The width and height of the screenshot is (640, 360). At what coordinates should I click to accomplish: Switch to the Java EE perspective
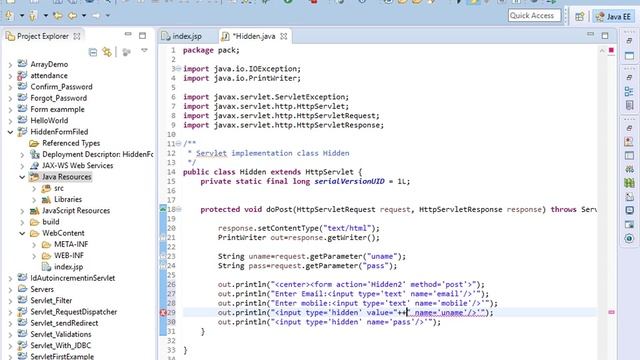[613, 17]
